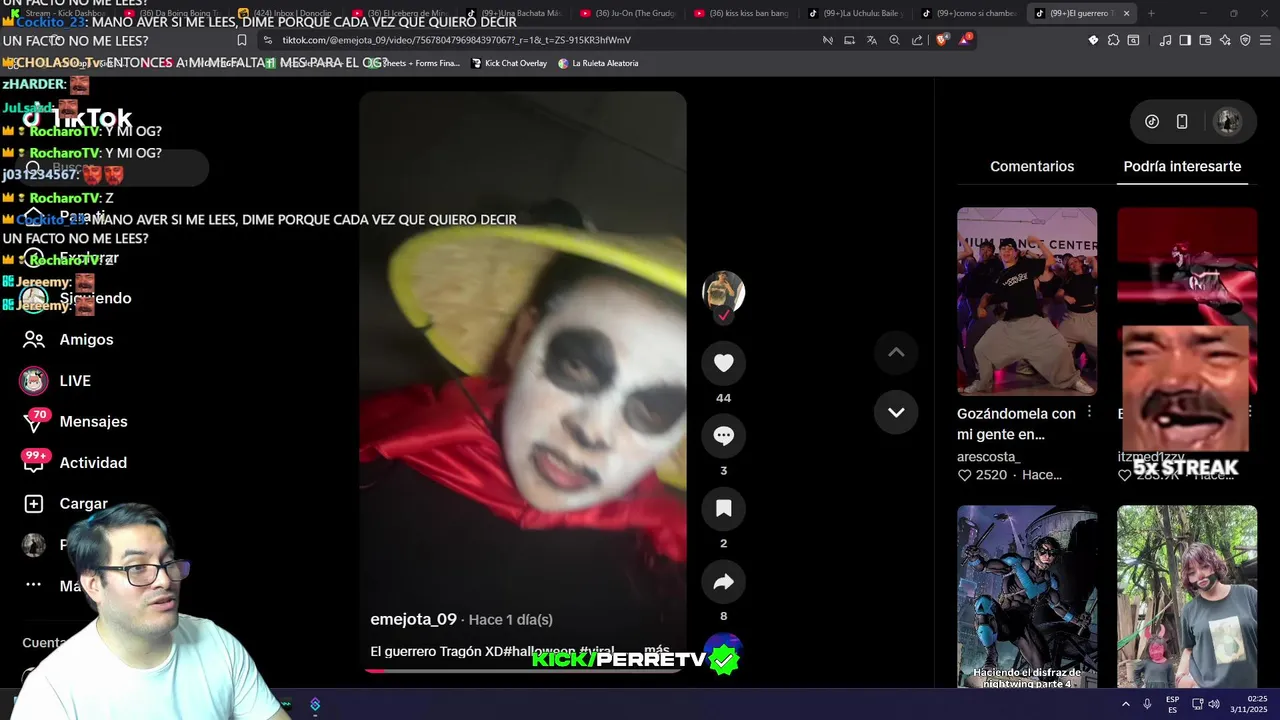Open the zoom magnifier icon in address bar

click(x=894, y=40)
